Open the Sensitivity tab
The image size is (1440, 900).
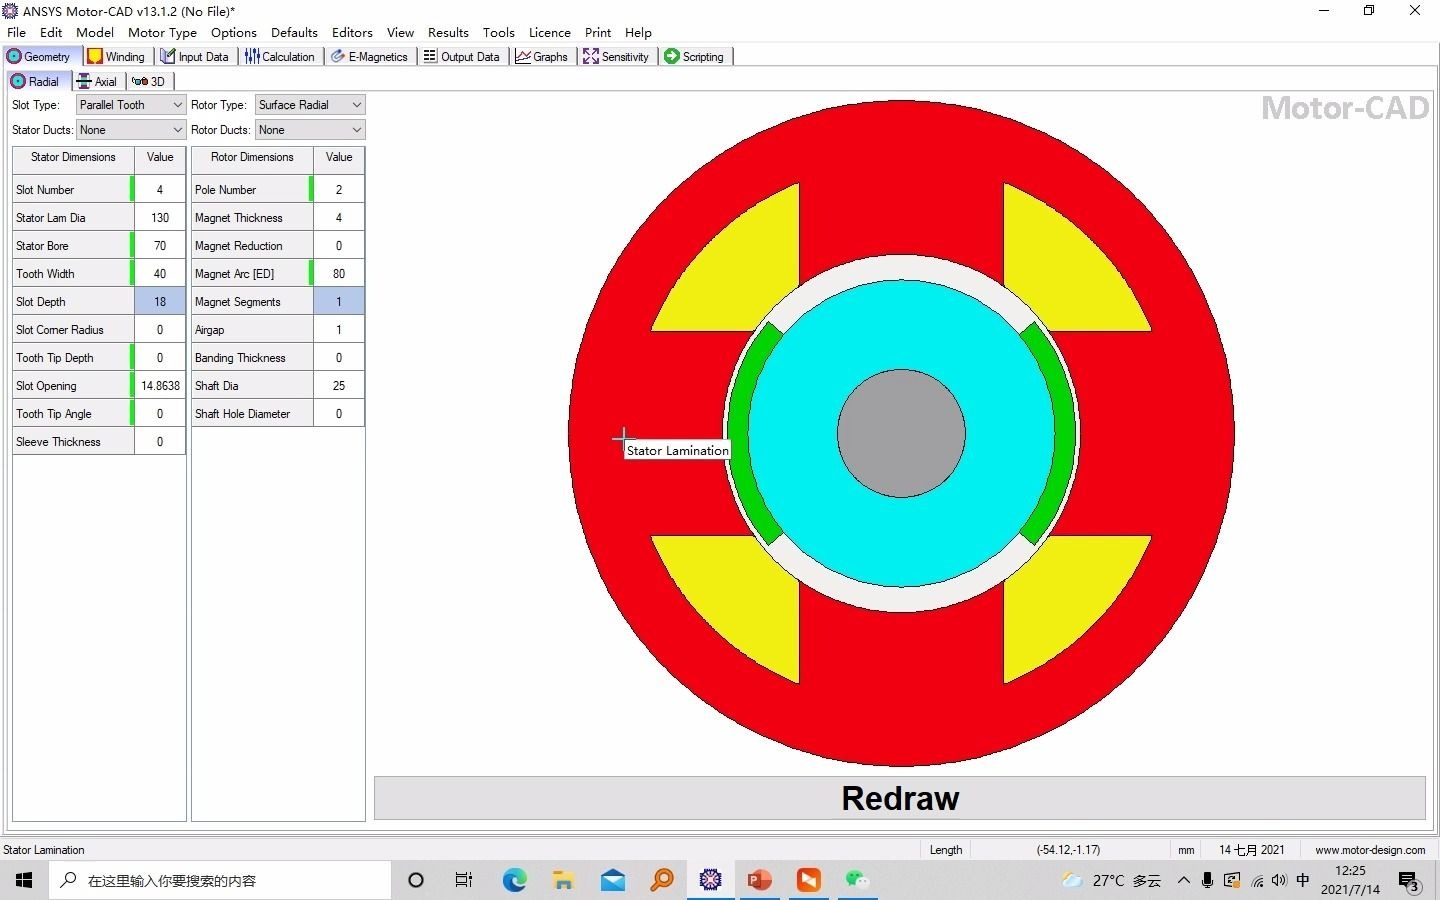pyautogui.click(x=616, y=57)
